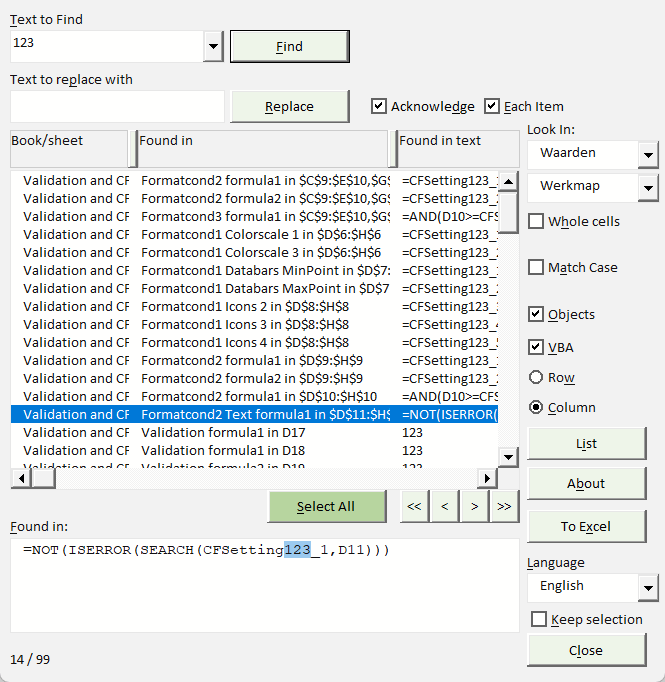Click the Select All button
This screenshot has height=682, width=665.
(327, 507)
